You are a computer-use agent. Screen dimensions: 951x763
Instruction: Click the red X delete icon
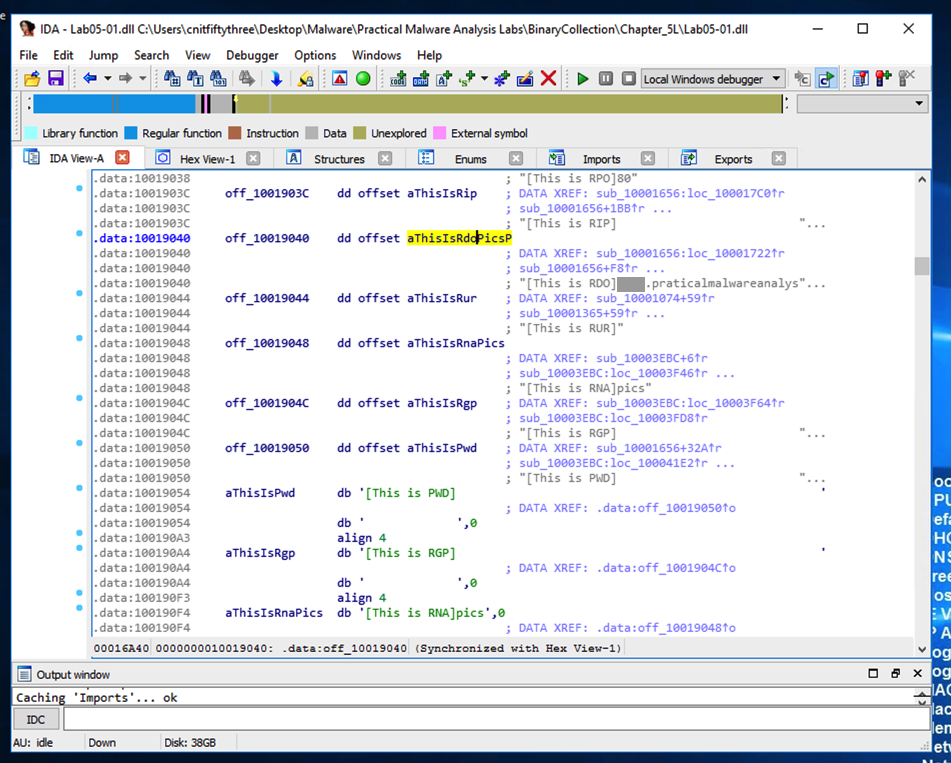point(548,79)
